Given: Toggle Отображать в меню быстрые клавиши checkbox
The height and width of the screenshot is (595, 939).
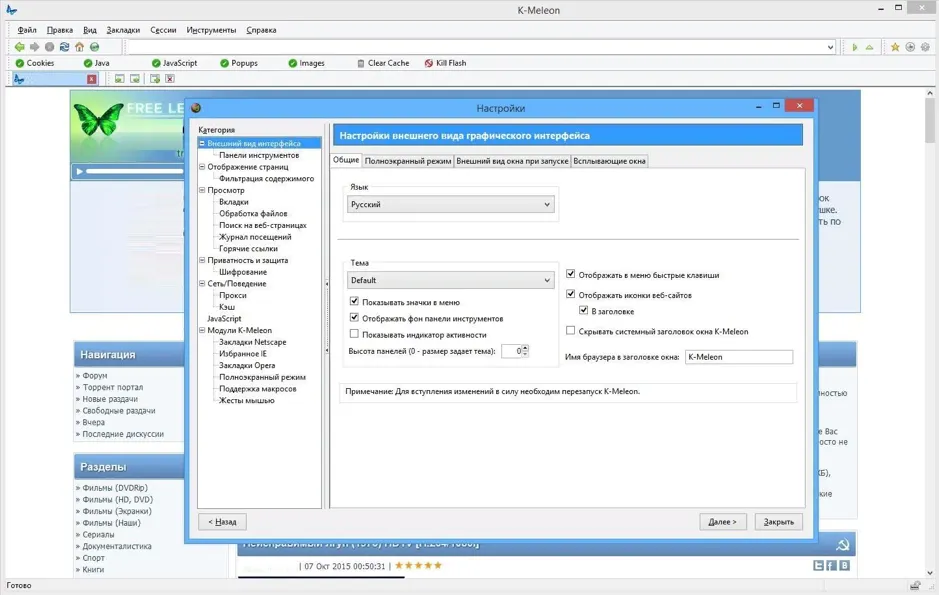Looking at the screenshot, I should (571, 274).
